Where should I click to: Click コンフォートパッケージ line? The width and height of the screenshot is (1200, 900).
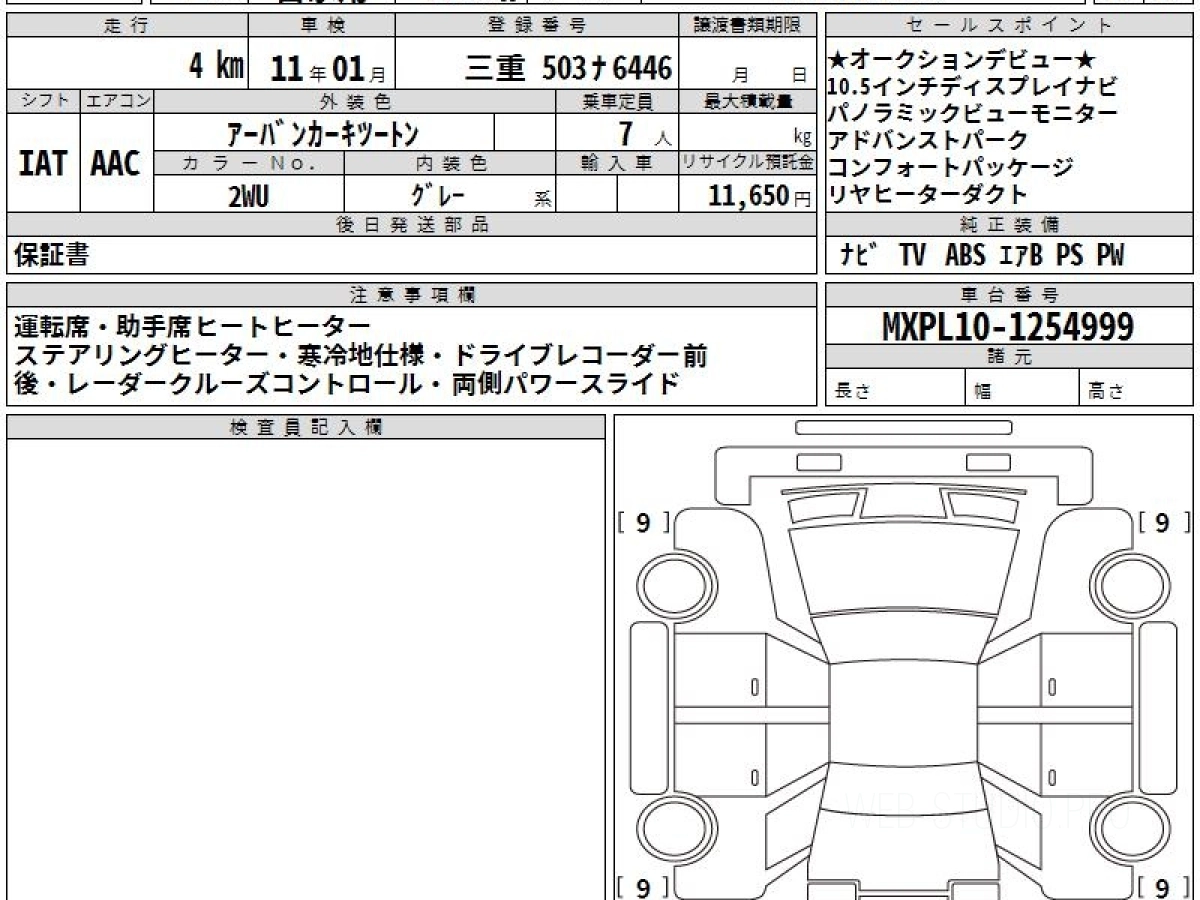[951, 167]
